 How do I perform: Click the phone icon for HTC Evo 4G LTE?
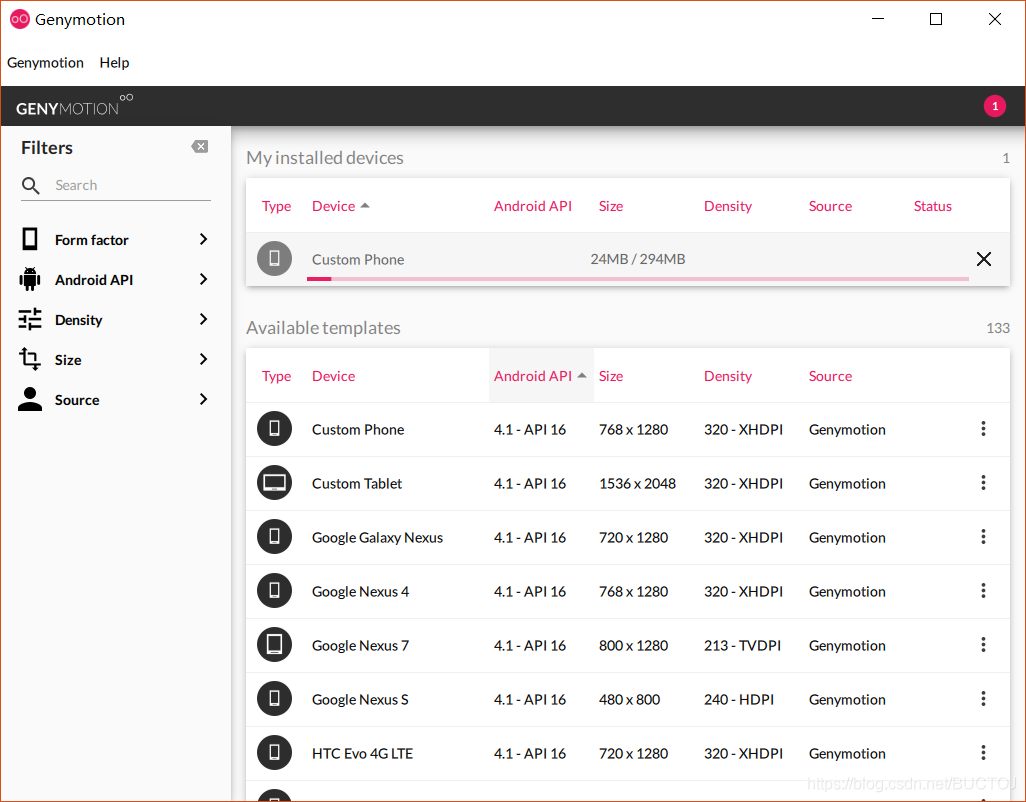(x=274, y=752)
